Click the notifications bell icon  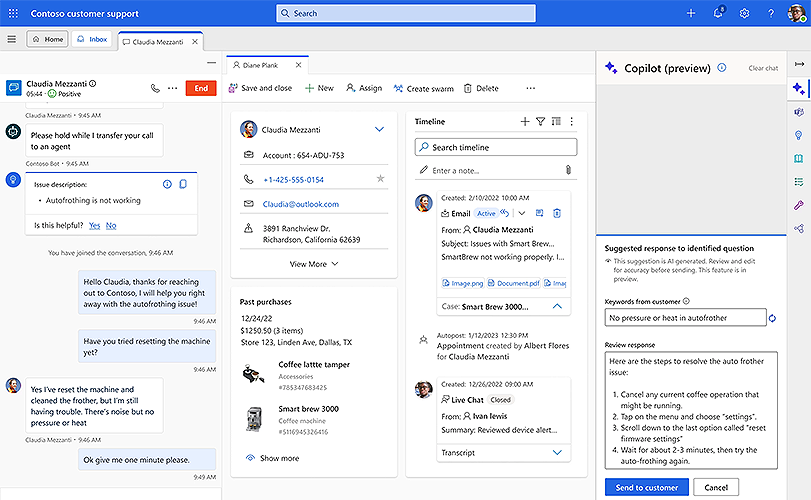pos(719,13)
